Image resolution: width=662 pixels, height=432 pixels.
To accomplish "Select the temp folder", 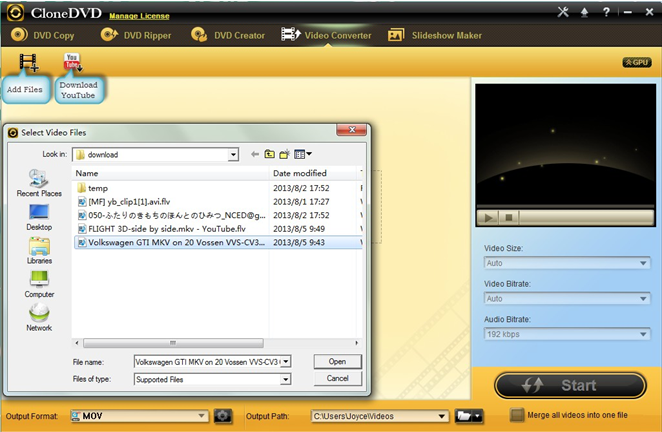I will tap(98, 188).
